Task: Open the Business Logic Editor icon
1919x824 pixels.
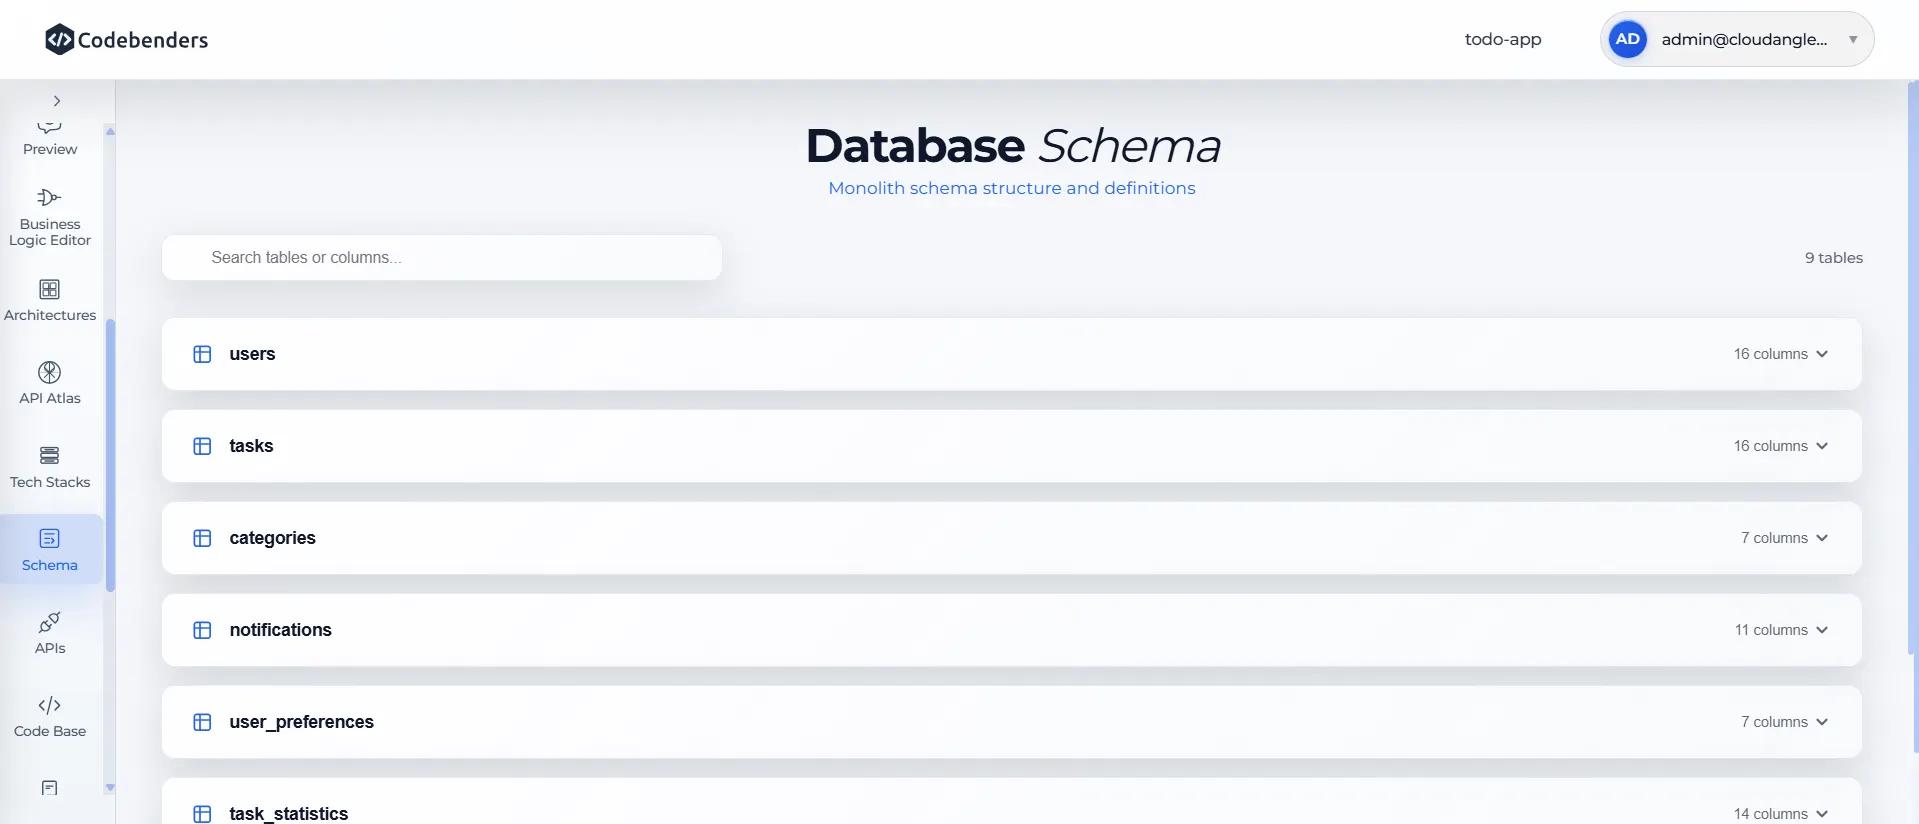Action: (x=49, y=198)
